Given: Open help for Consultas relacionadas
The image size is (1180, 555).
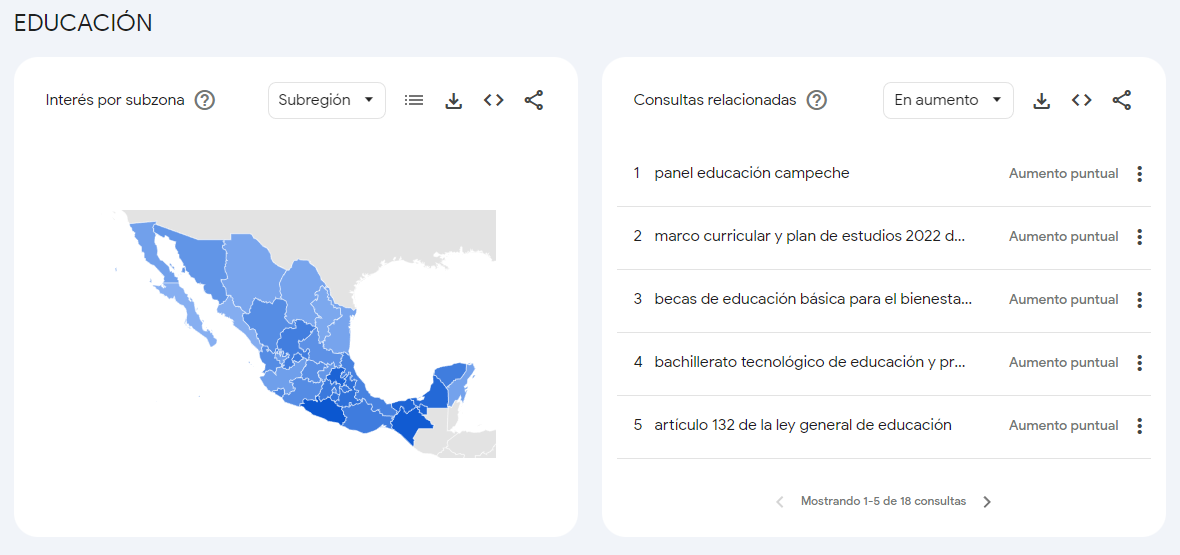Looking at the screenshot, I should pos(817,100).
